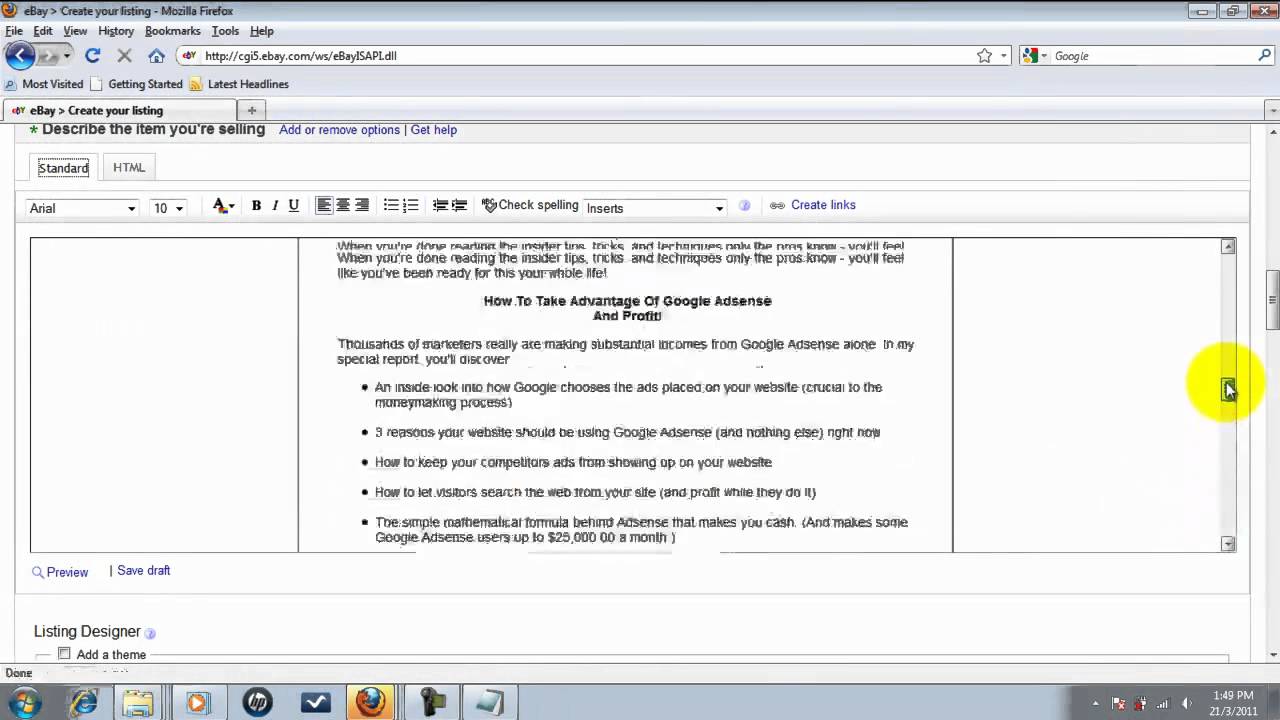
Task: Open the Edit menu
Action: tap(43, 31)
